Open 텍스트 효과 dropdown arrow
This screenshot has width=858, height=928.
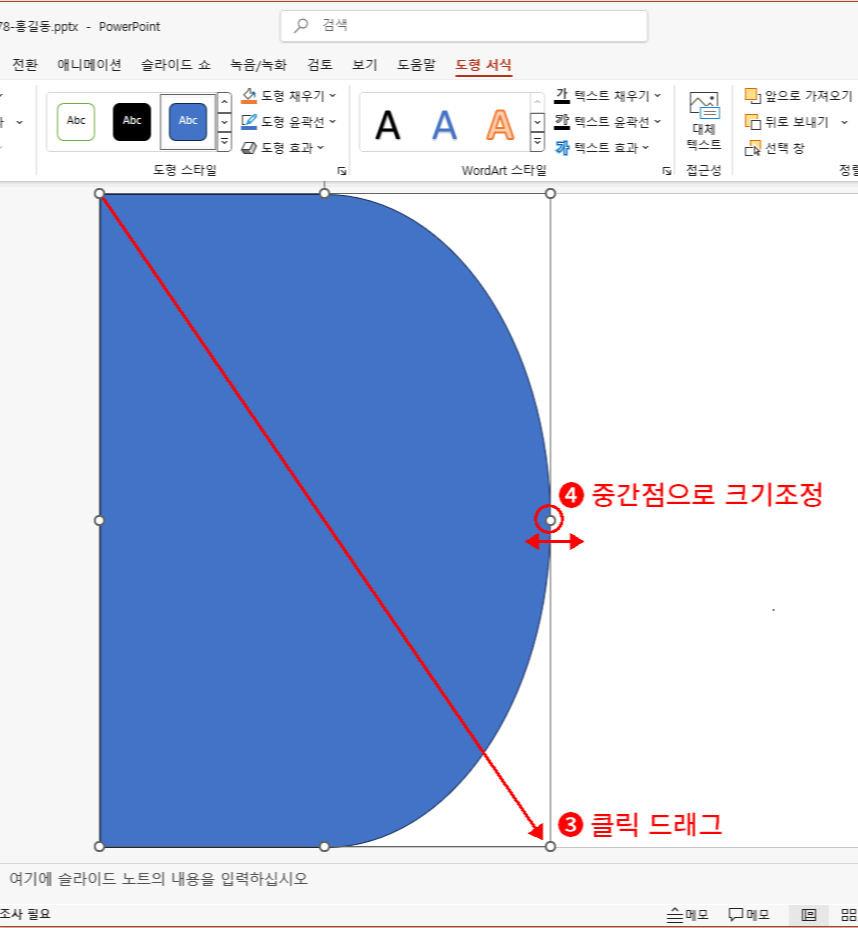pyautogui.click(x=646, y=147)
